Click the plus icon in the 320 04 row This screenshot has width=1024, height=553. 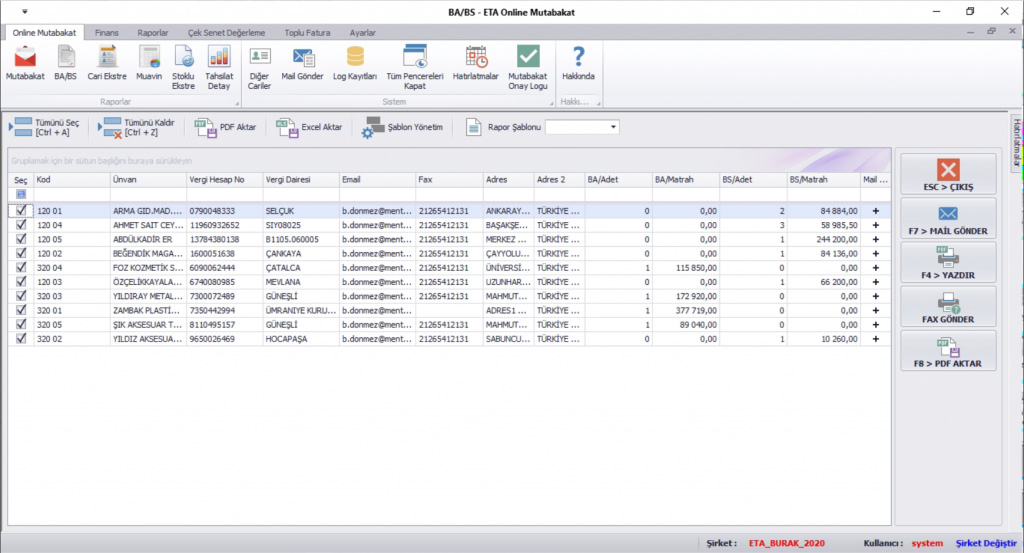tap(876, 268)
